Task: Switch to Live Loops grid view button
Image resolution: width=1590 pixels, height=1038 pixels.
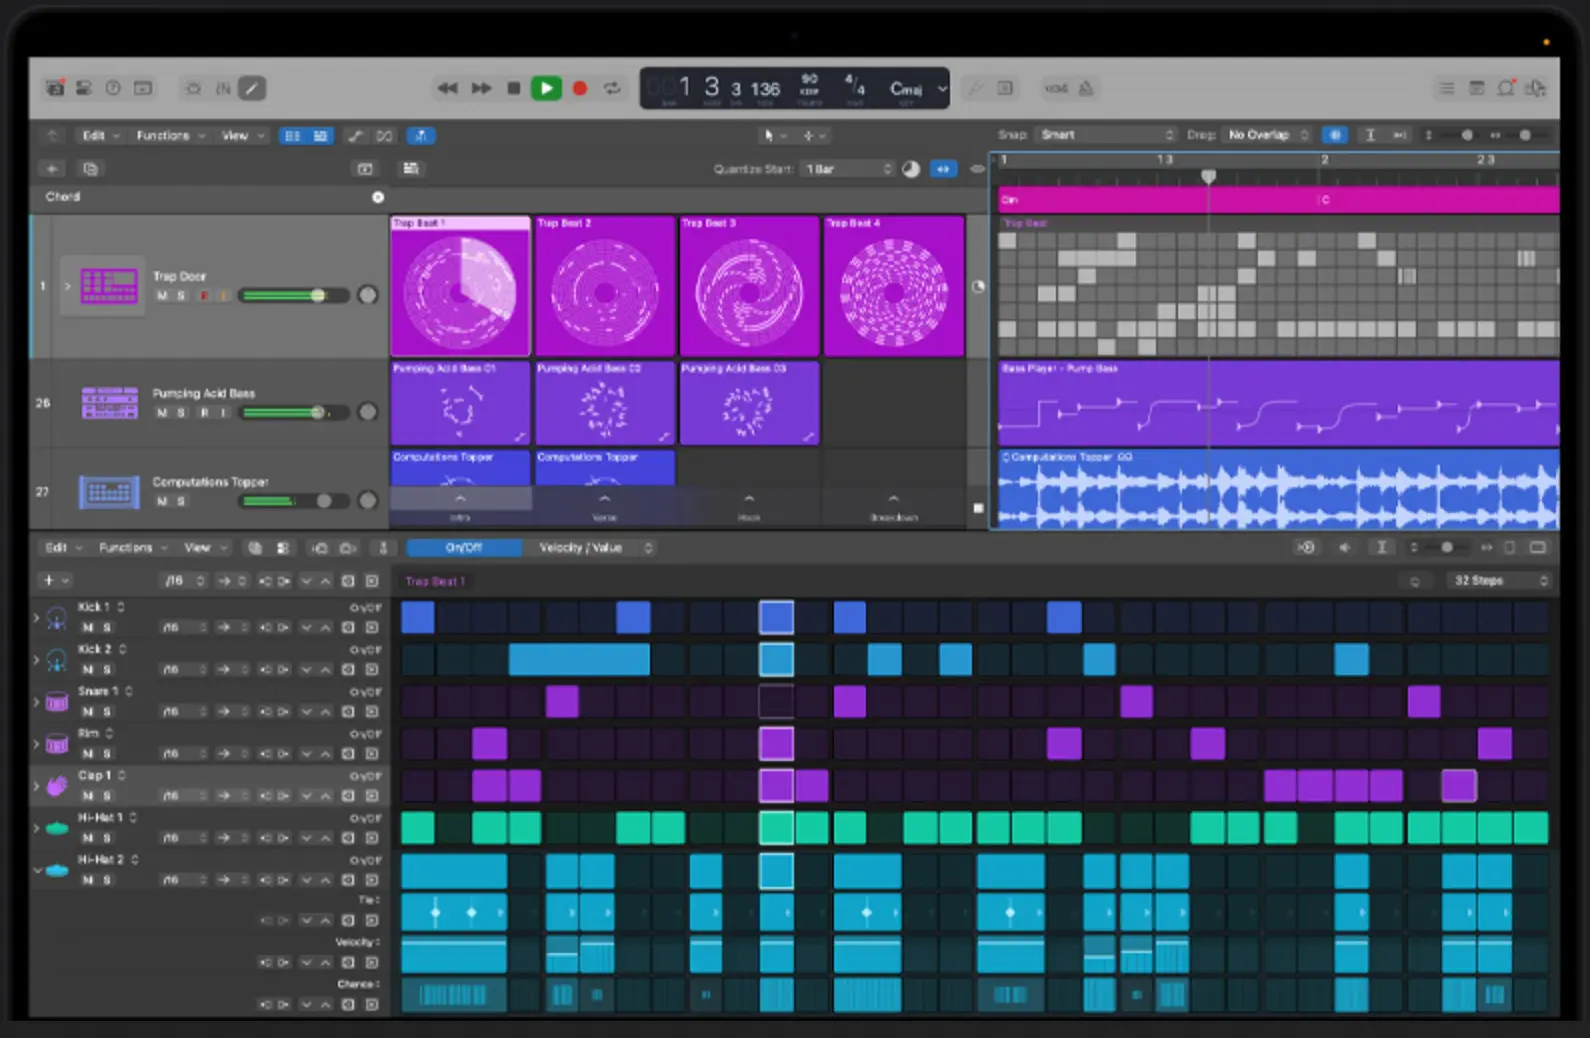Action: point(293,135)
